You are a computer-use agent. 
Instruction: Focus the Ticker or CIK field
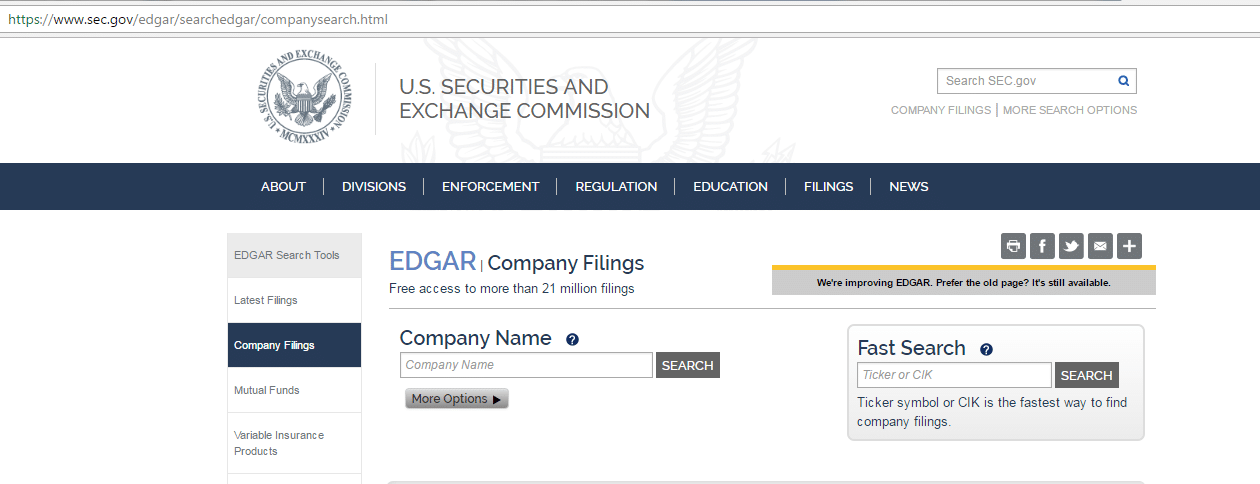(x=955, y=375)
